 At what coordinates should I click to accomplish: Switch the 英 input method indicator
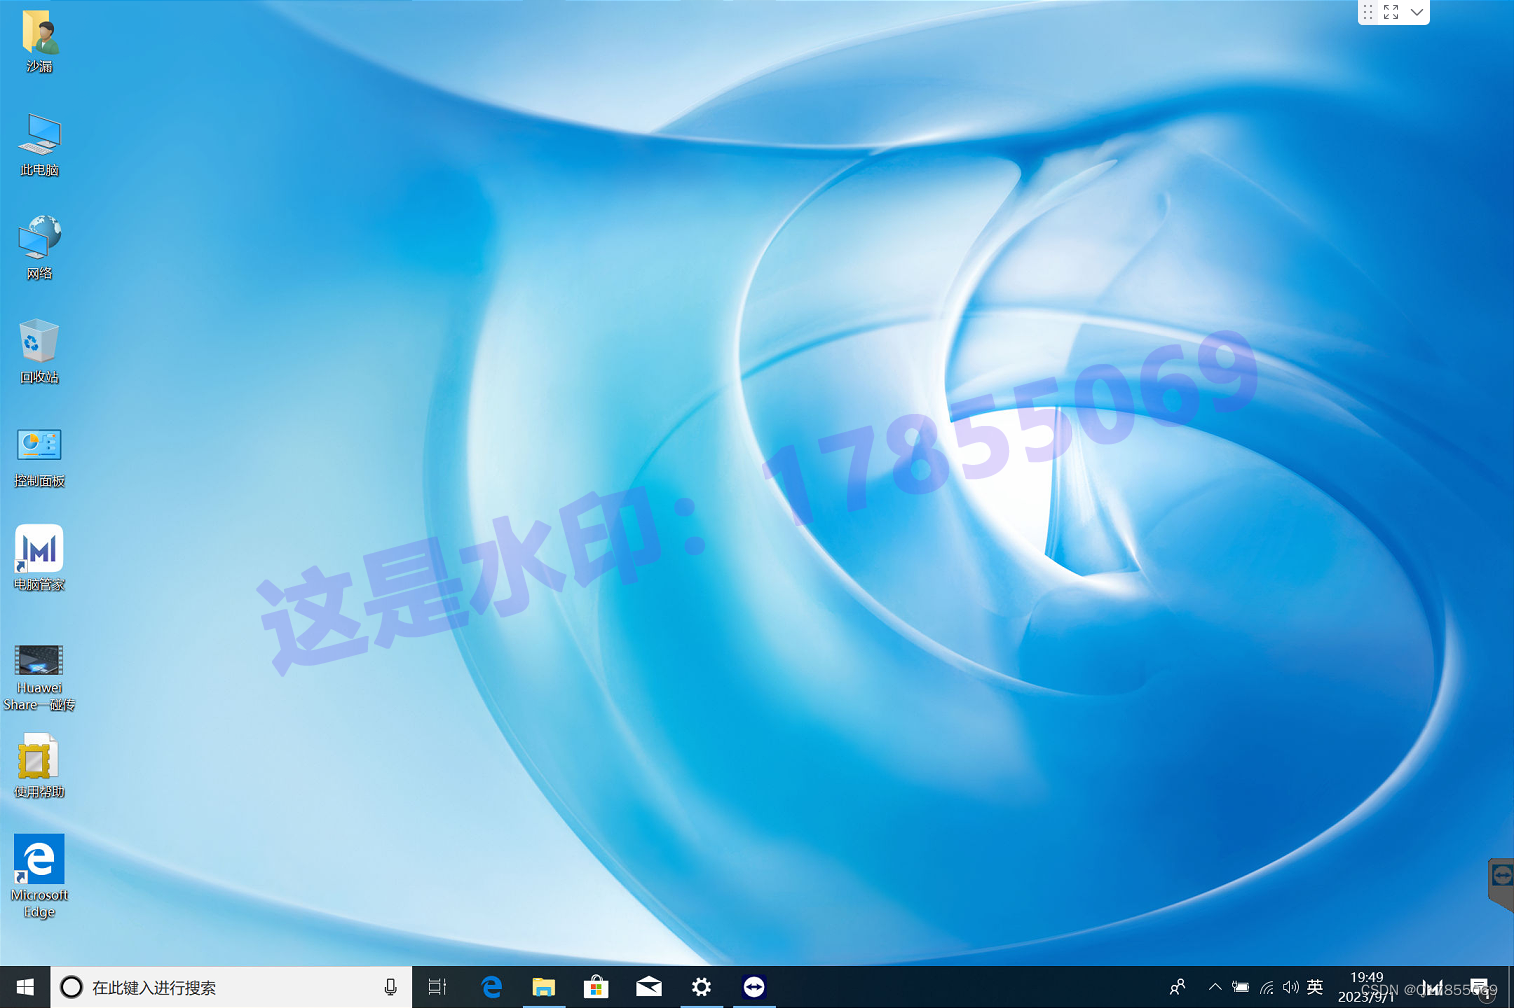(x=1315, y=987)
